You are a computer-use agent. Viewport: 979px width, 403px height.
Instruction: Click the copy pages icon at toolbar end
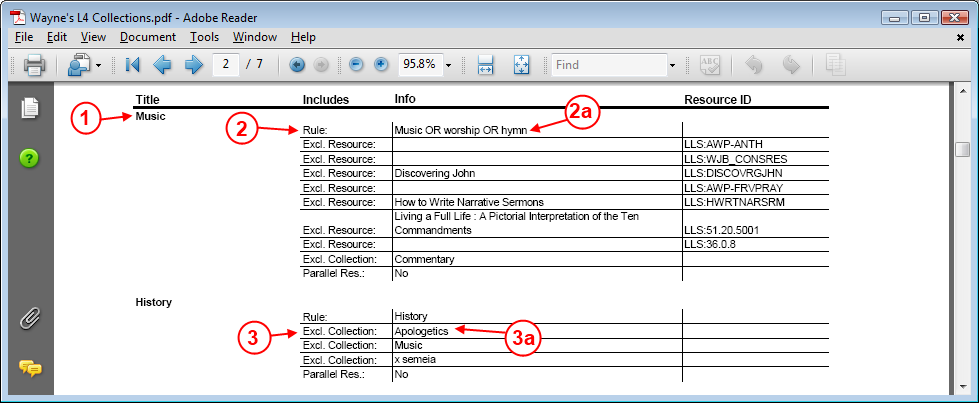(835, 64)
